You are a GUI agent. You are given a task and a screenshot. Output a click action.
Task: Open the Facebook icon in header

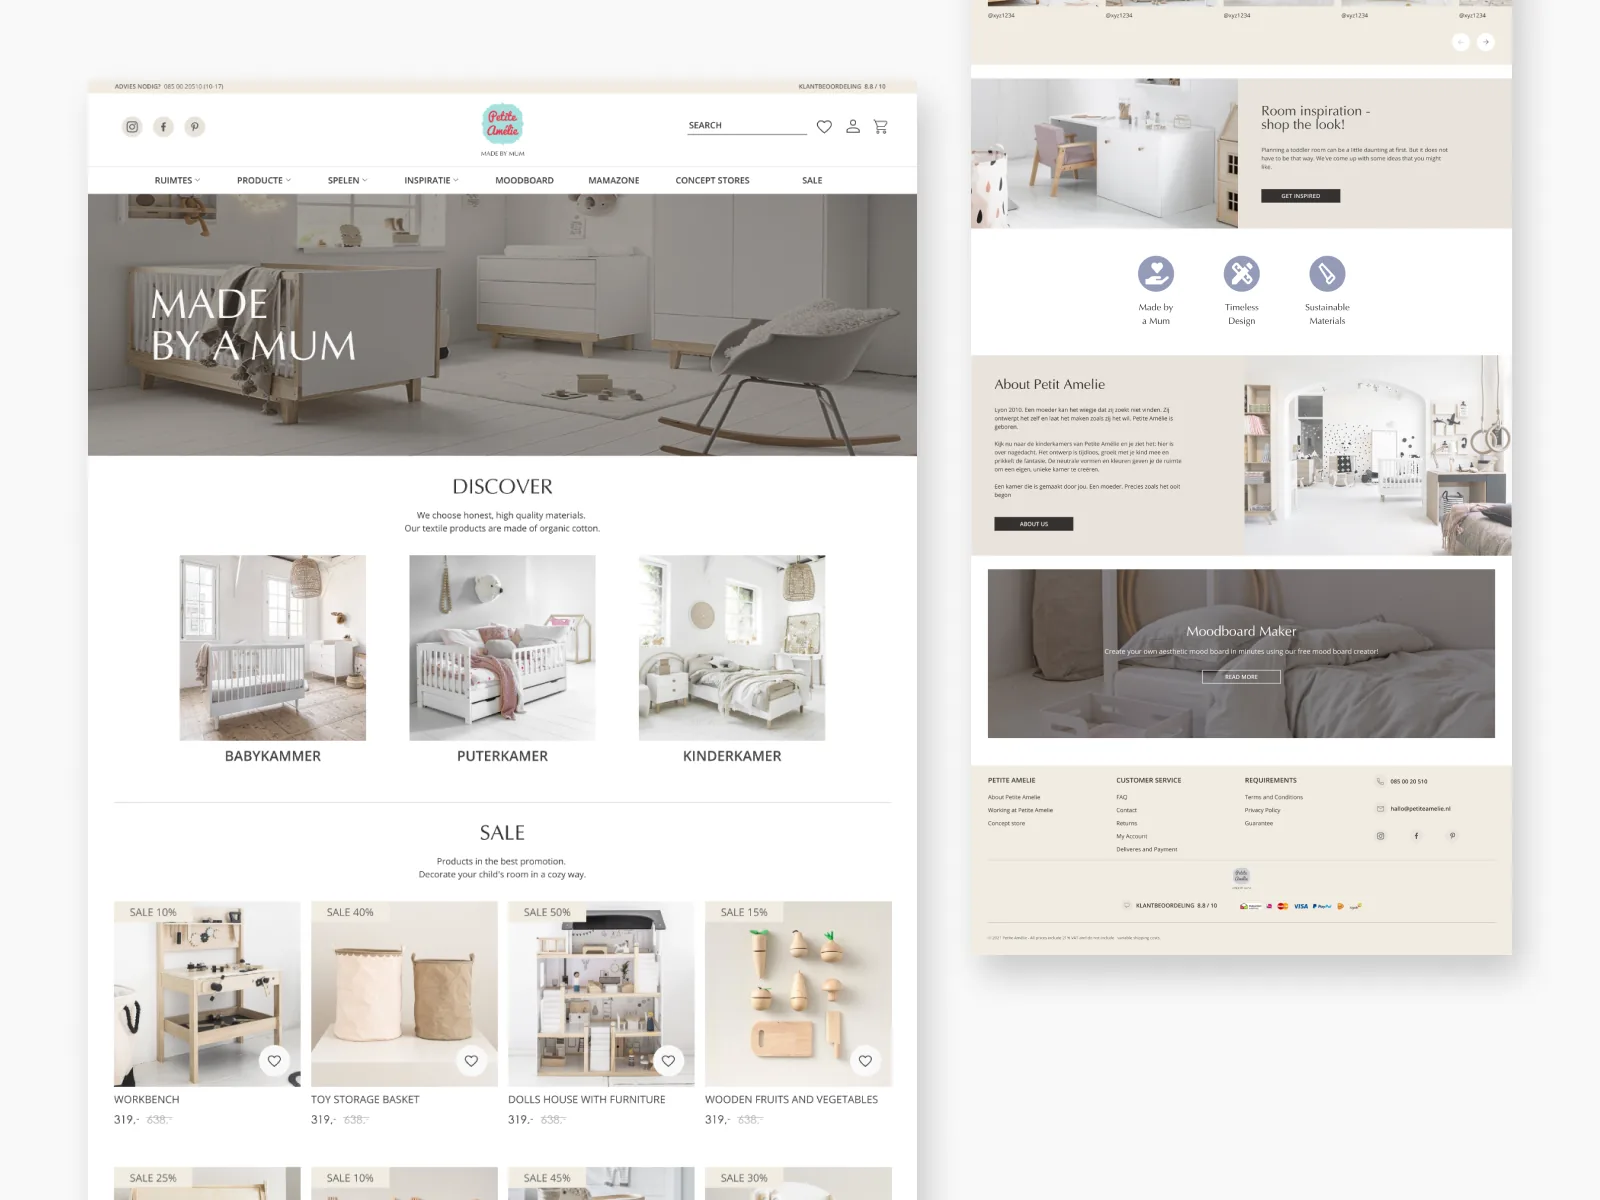[164, 127]
